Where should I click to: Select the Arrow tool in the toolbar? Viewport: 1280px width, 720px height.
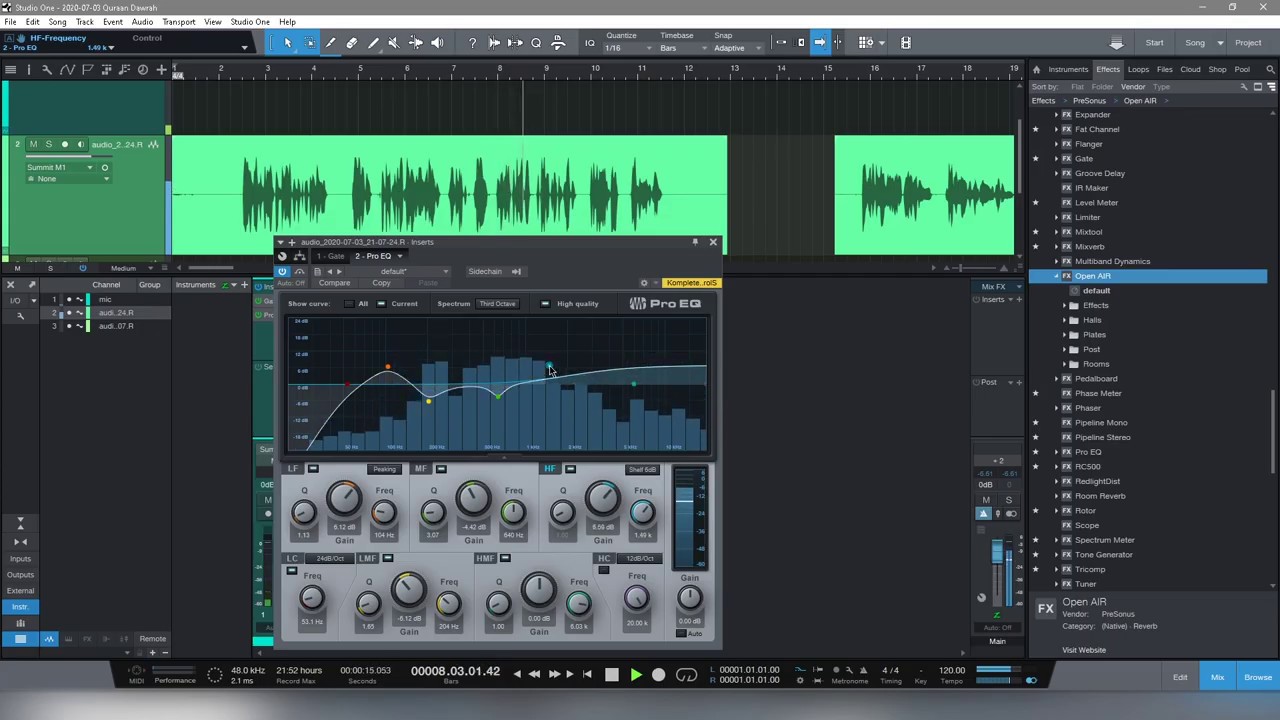click(x=288, y=43)
